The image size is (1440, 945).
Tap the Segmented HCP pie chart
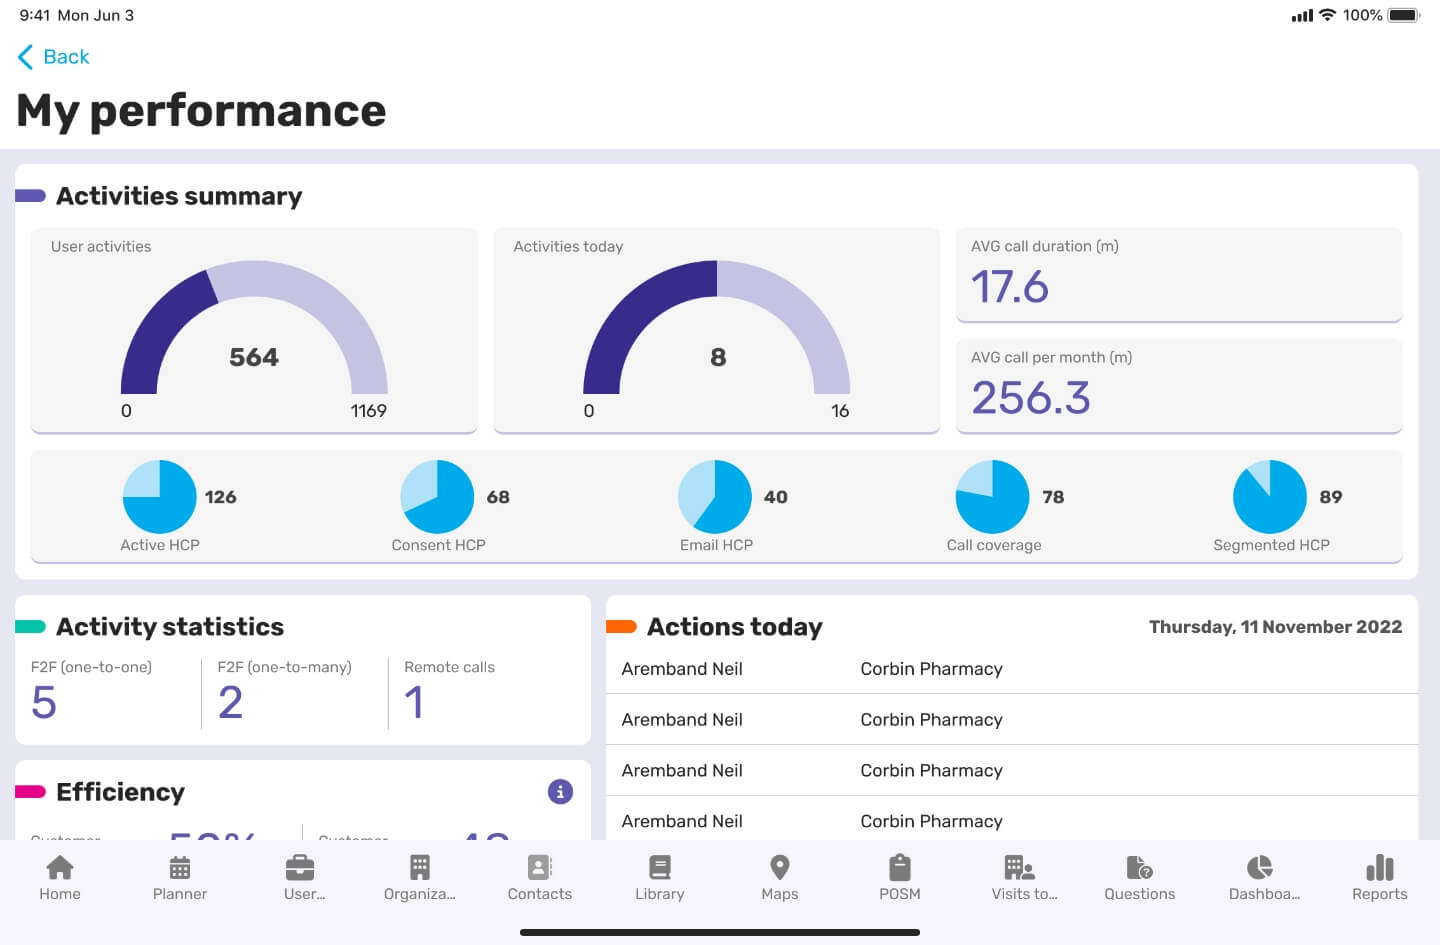coord(1270,497)
